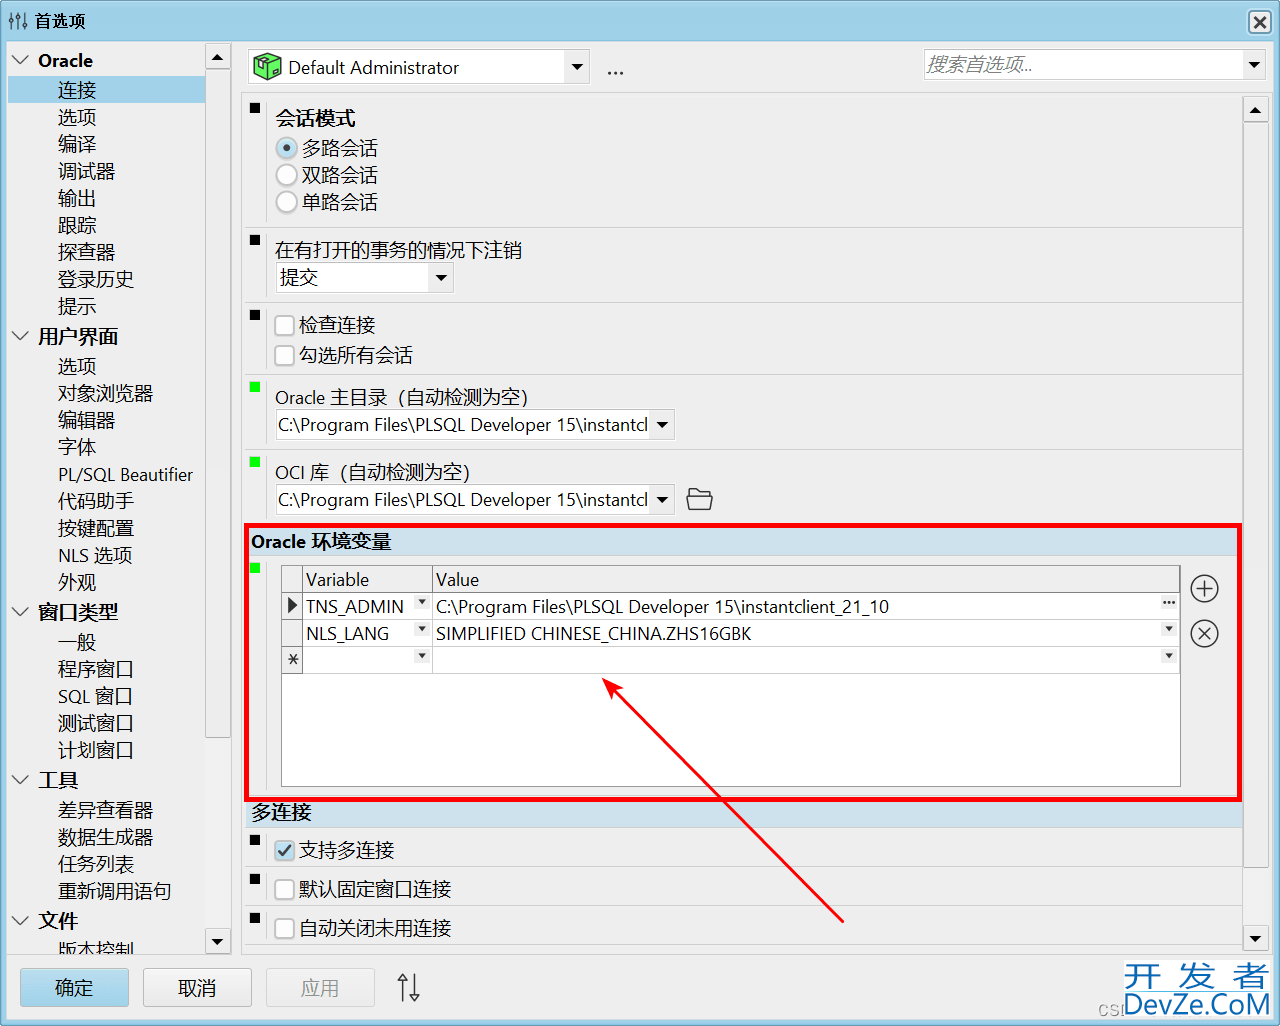
Task: Select 连接 under Oracle
Action: [77, 90]
